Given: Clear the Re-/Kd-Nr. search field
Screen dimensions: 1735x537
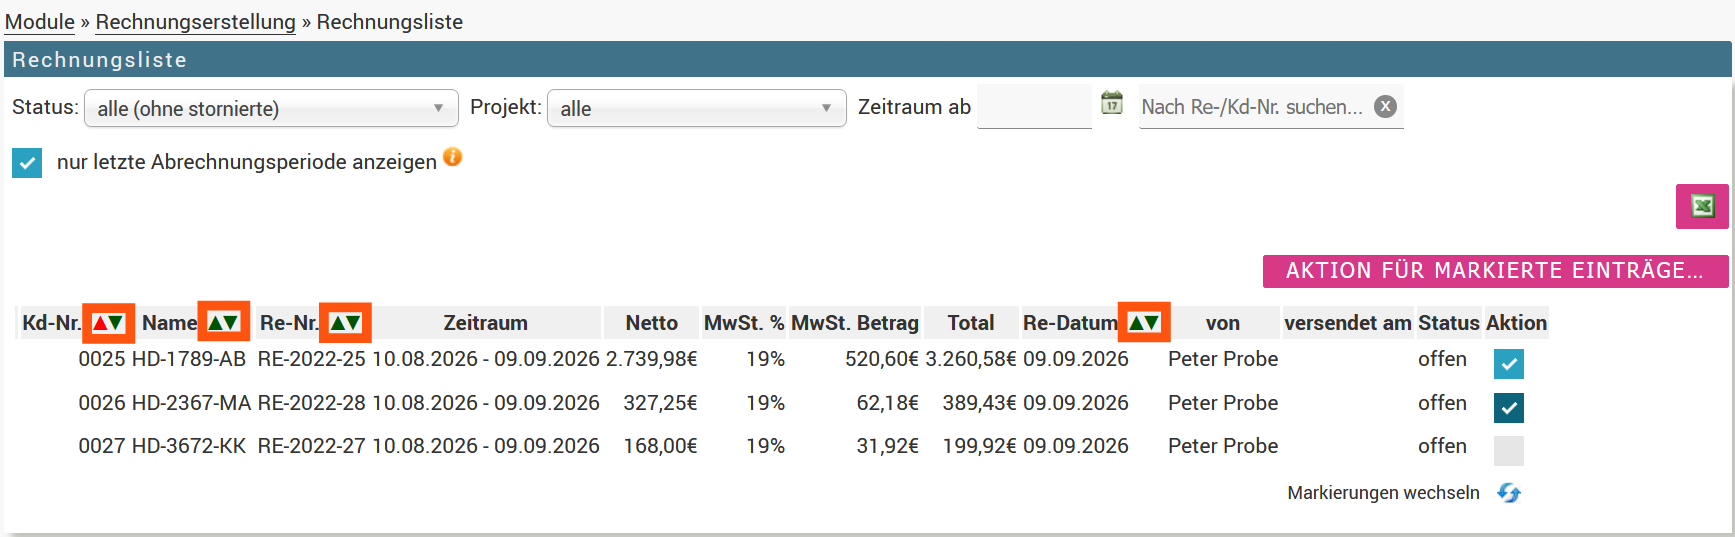Looking at the screenshot, I should point(1385,106).
